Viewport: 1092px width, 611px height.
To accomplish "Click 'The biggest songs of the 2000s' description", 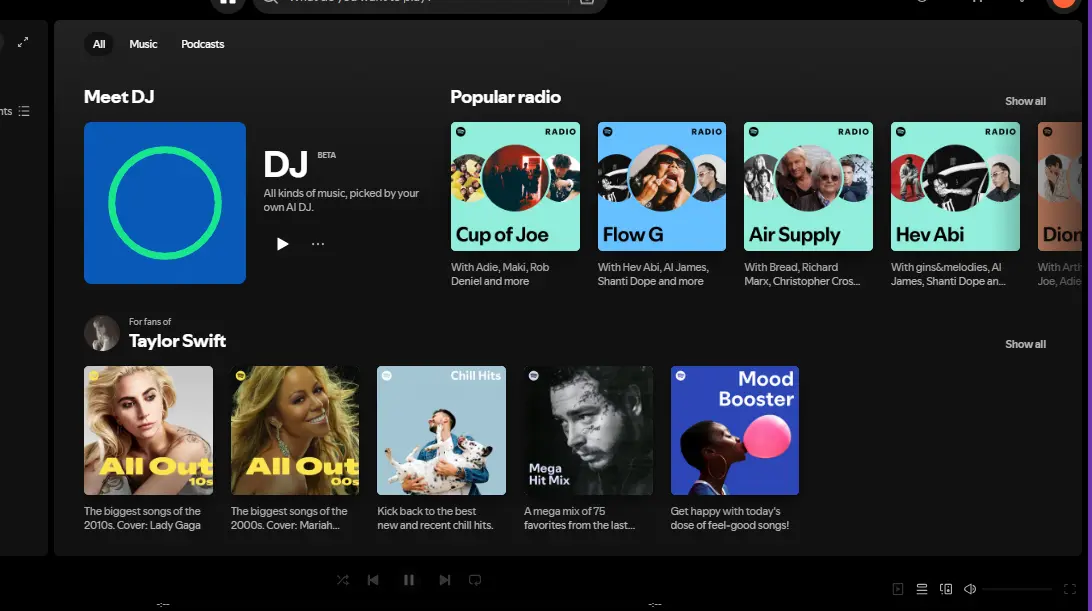I will click(x=289, y=518).
